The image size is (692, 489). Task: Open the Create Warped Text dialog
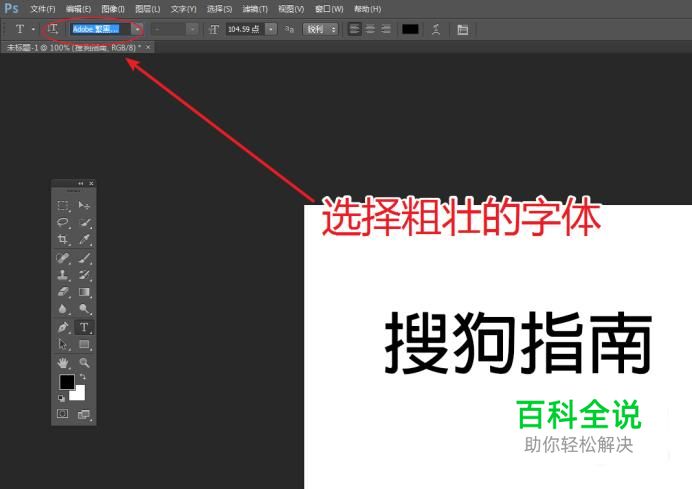click(x=436, y=29)
